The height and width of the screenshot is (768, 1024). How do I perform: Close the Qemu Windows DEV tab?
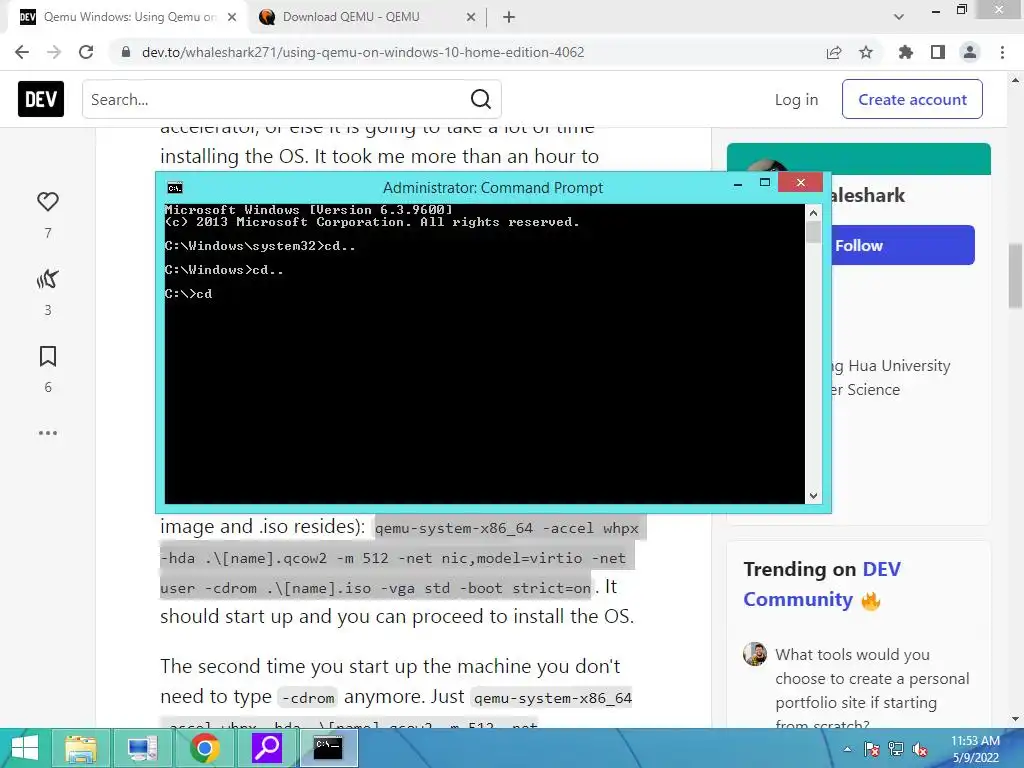(x=232, y=17)
